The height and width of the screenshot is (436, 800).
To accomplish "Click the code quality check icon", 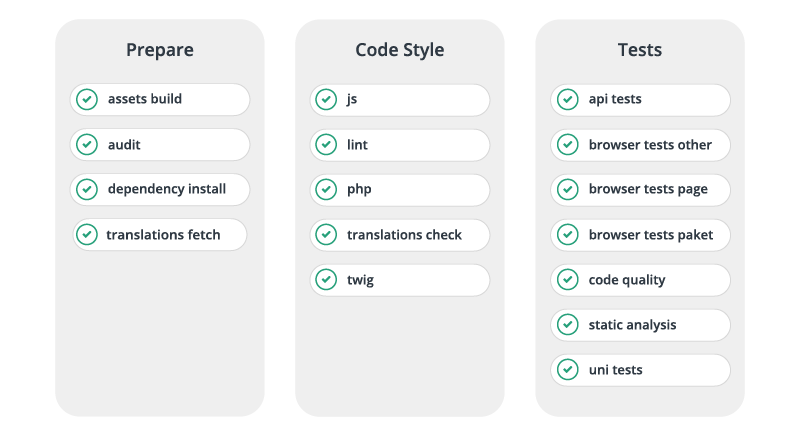I will (x=567, y=279).
